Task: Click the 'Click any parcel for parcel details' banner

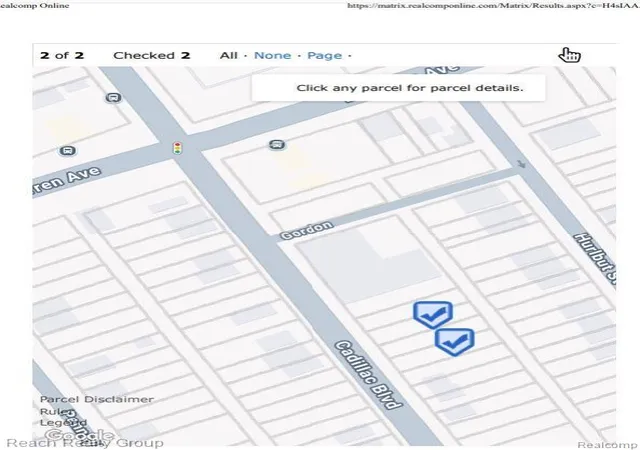Action: (x=398, y=88)
